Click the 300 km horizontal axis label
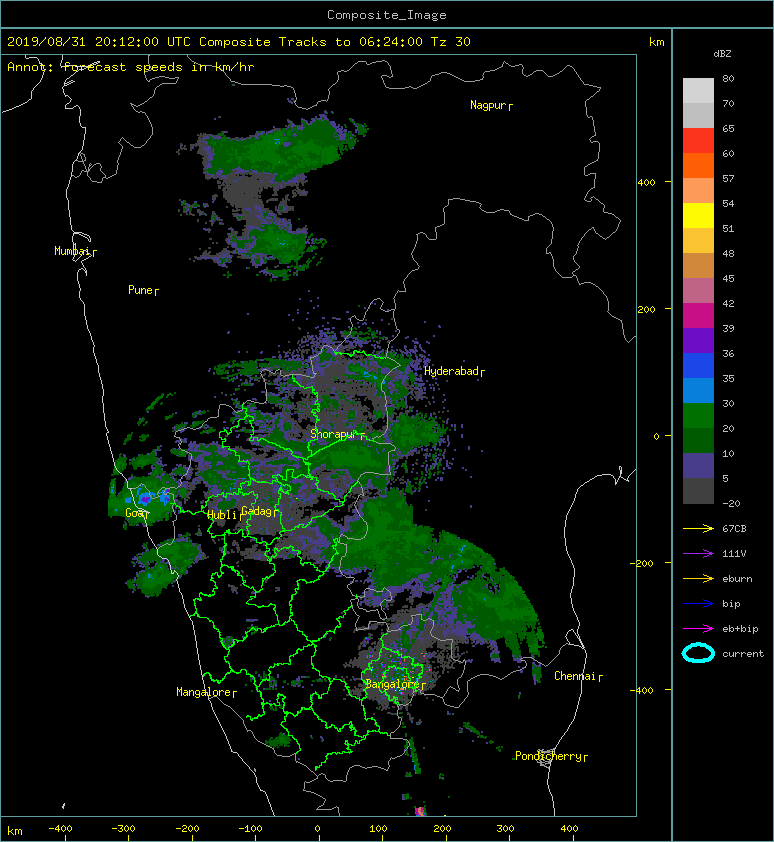Screen dimensions: 774x842 pos(505,829)
